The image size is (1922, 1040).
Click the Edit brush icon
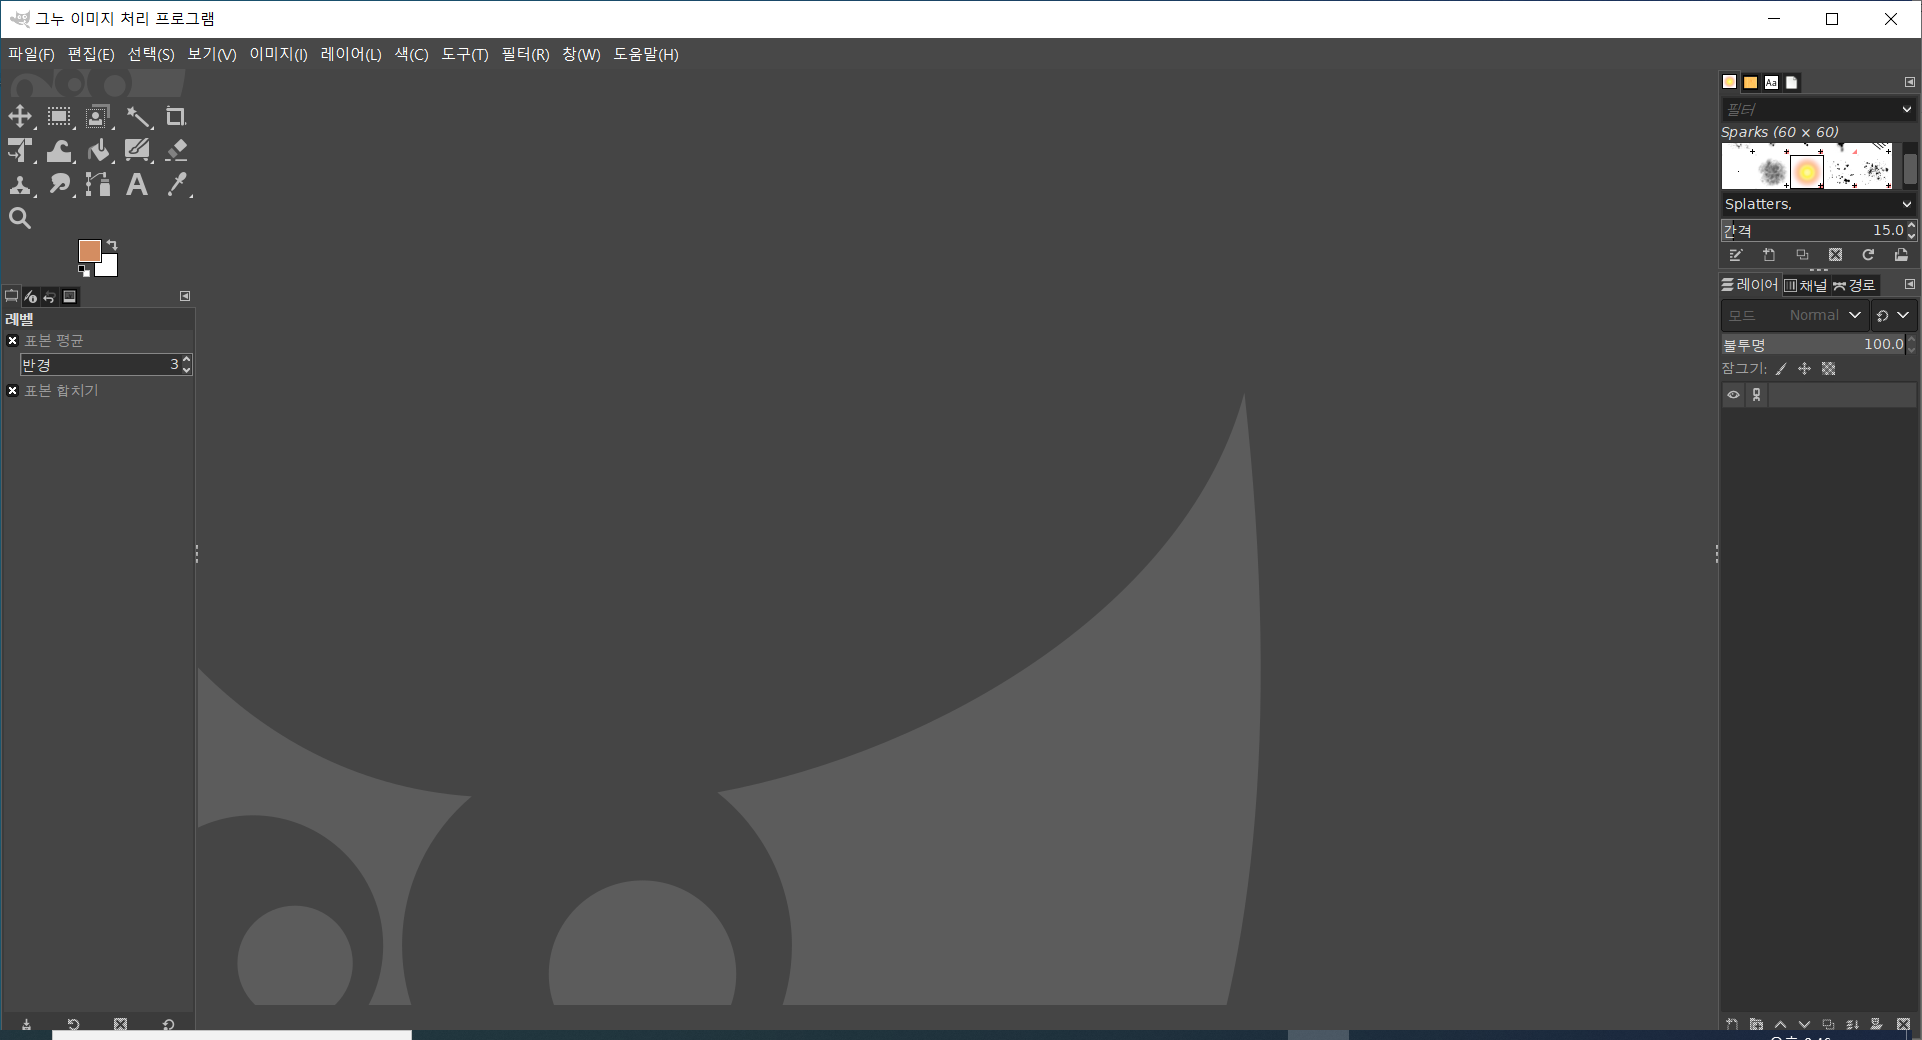(1736, 255)
